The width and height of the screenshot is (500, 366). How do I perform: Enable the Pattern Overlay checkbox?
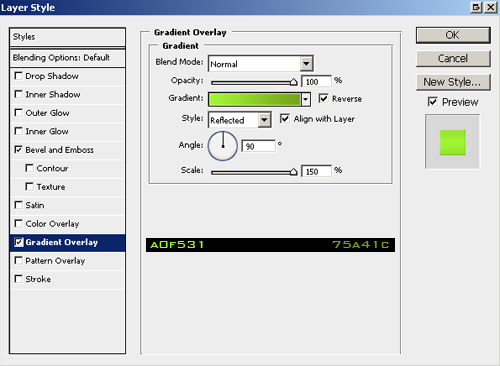(x=19, y=260)
